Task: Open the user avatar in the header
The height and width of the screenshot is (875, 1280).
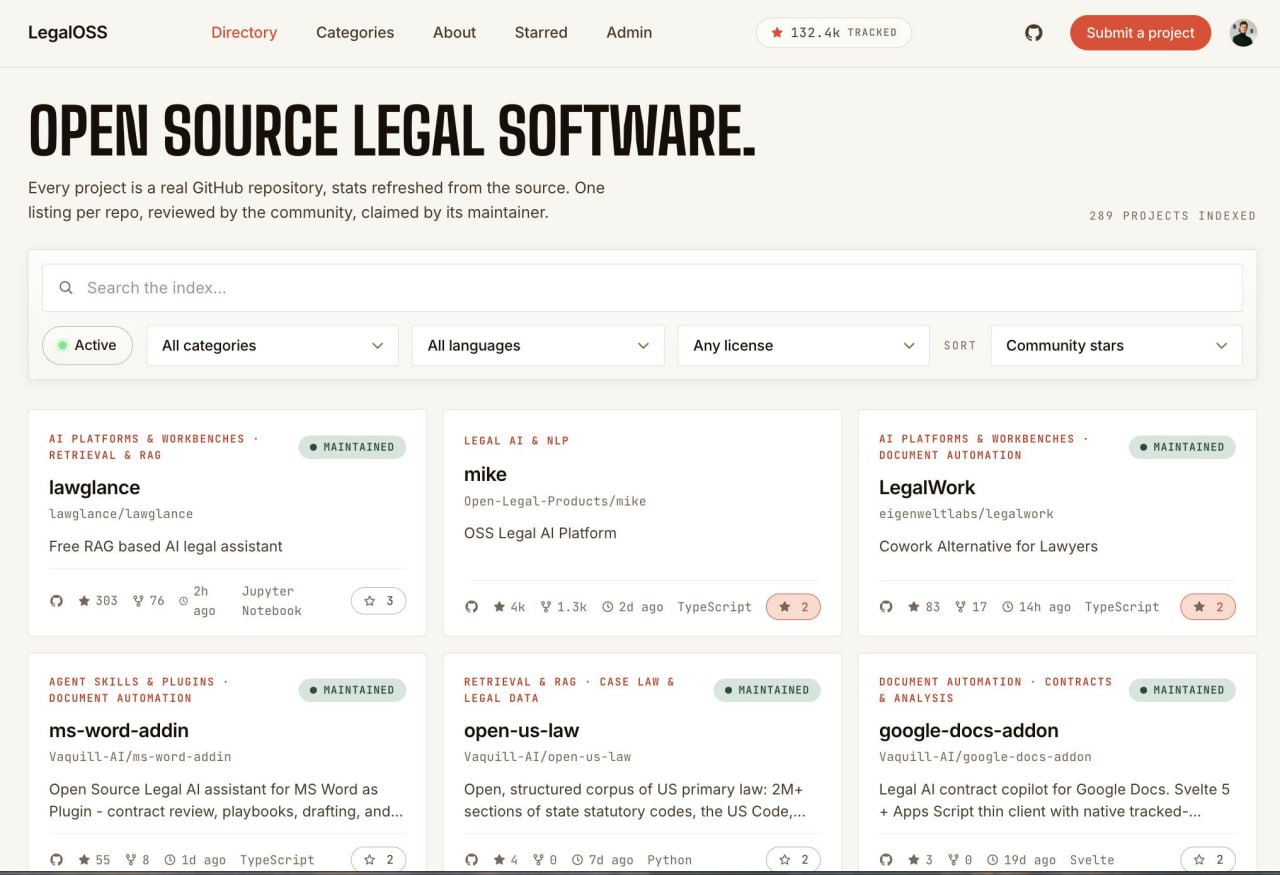Action: 1243,33
